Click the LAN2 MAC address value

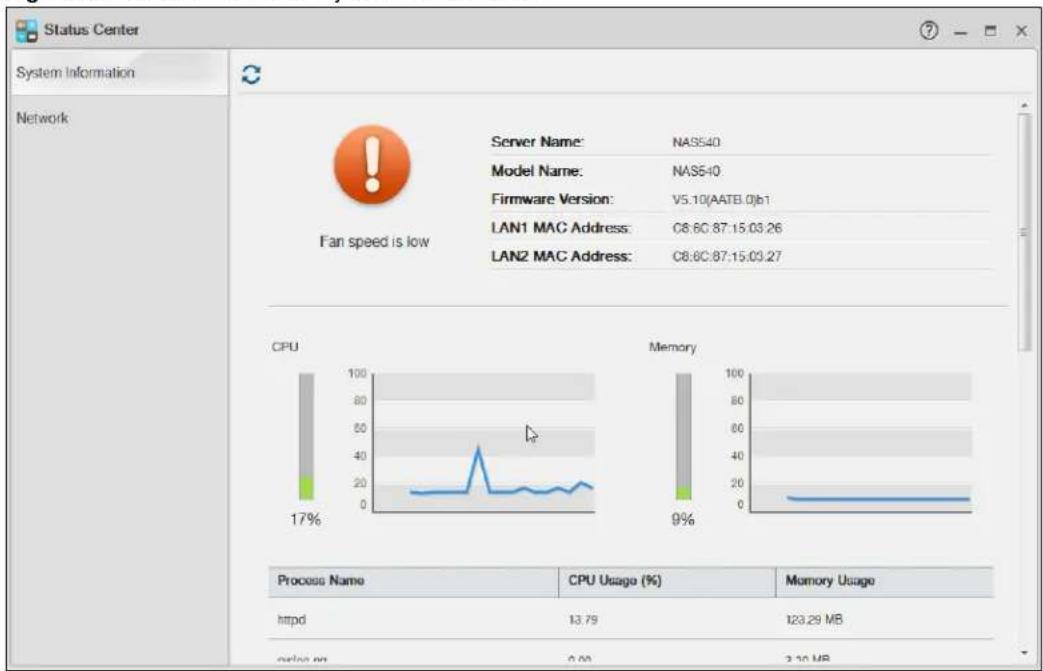point(727,257)
